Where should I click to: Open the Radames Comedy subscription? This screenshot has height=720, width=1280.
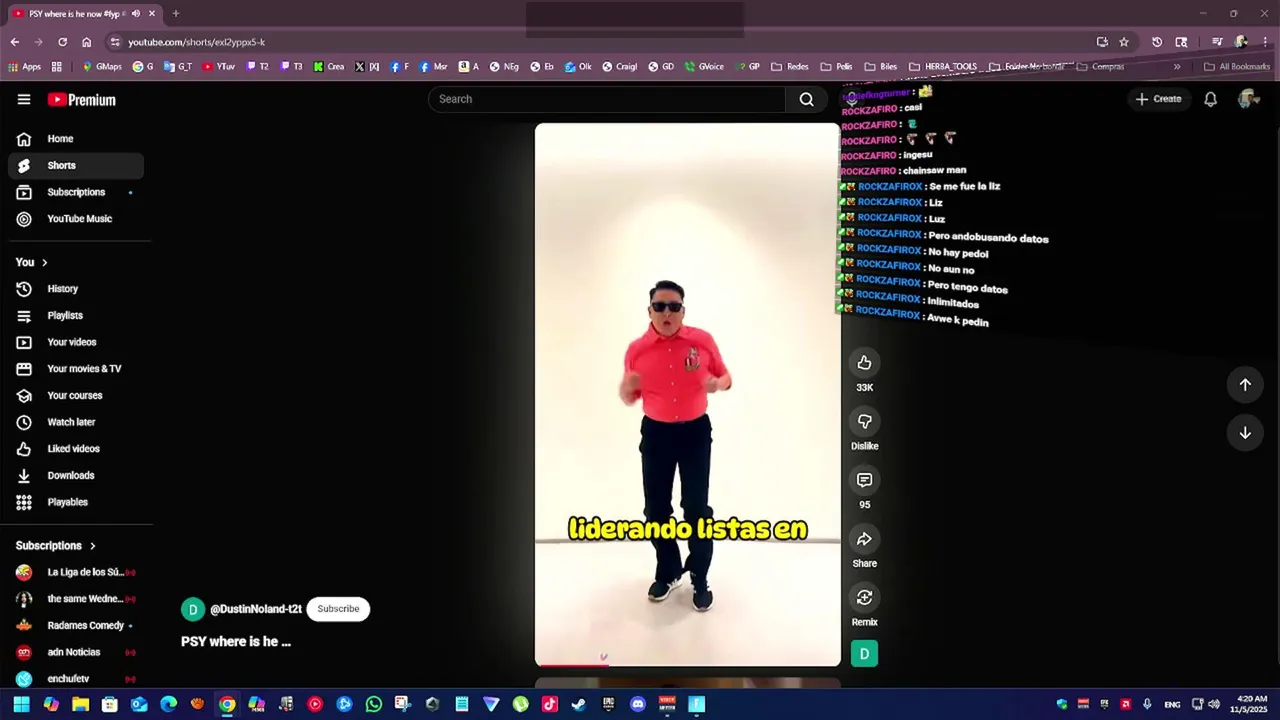tap(76, 626)
